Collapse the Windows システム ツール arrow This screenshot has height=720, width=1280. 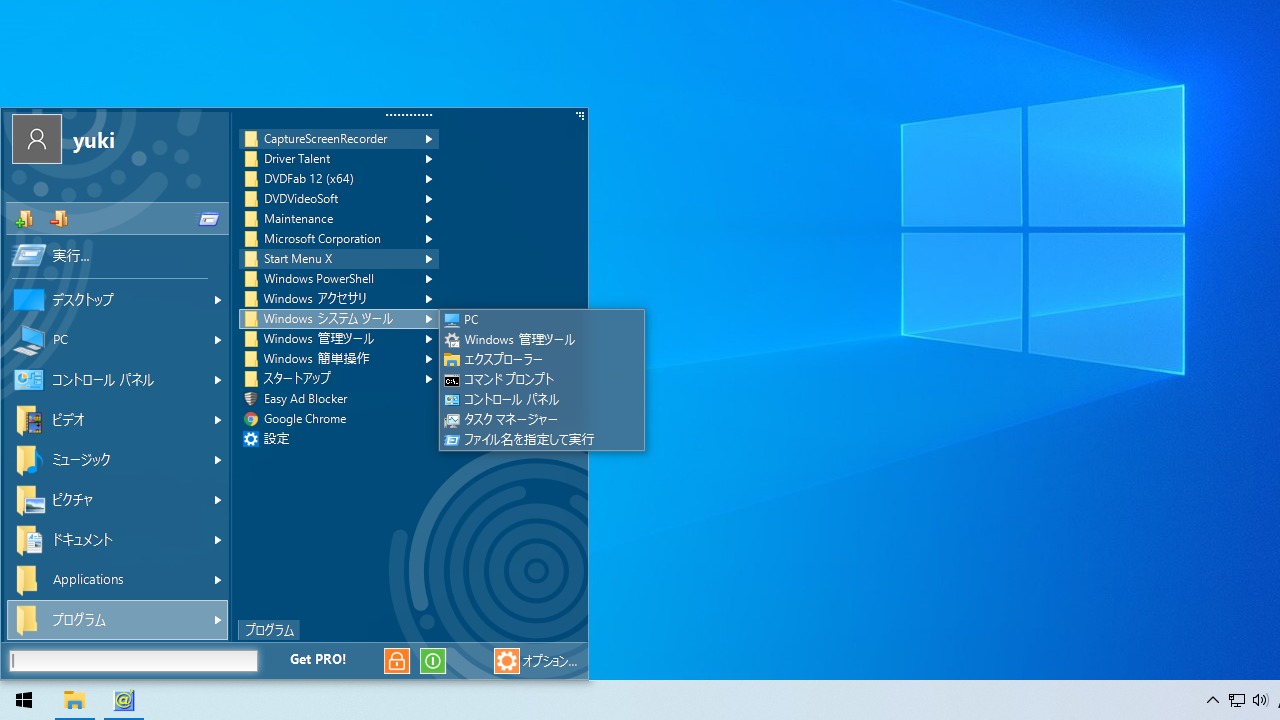[428, 319]
